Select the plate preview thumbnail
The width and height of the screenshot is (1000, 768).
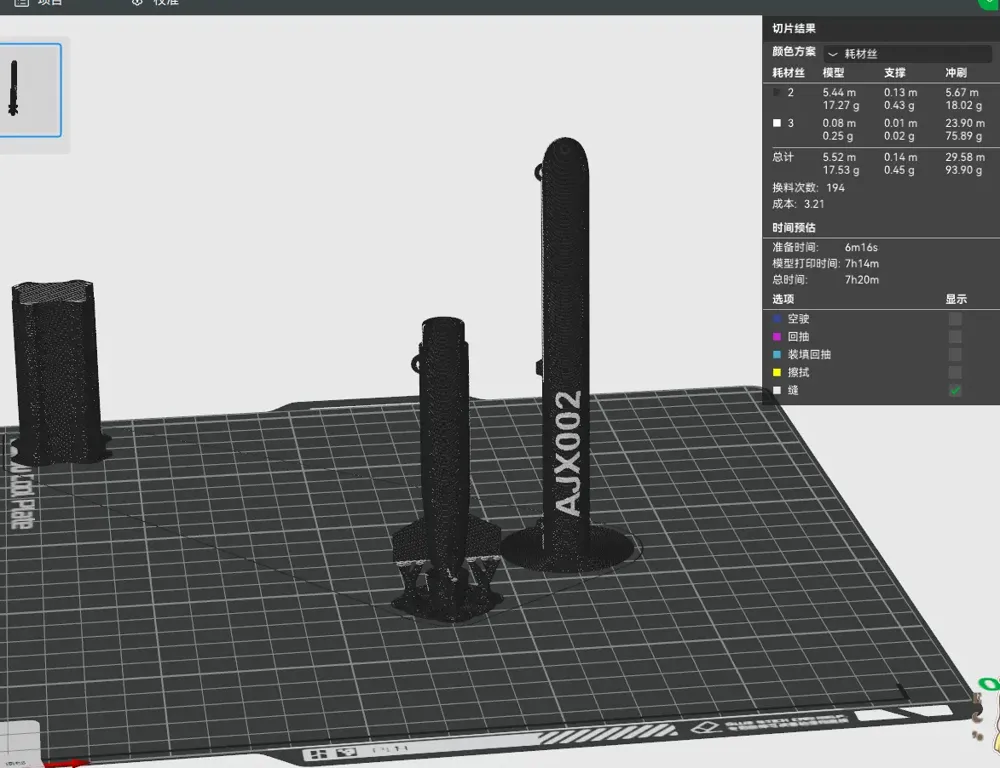click(29, 90)
